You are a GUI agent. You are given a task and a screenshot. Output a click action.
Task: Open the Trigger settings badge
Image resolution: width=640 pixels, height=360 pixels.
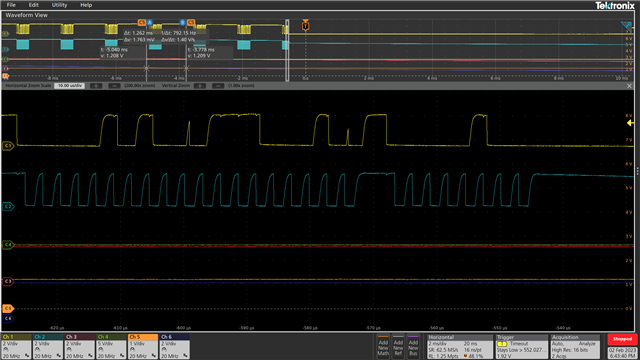coord(521,347)
